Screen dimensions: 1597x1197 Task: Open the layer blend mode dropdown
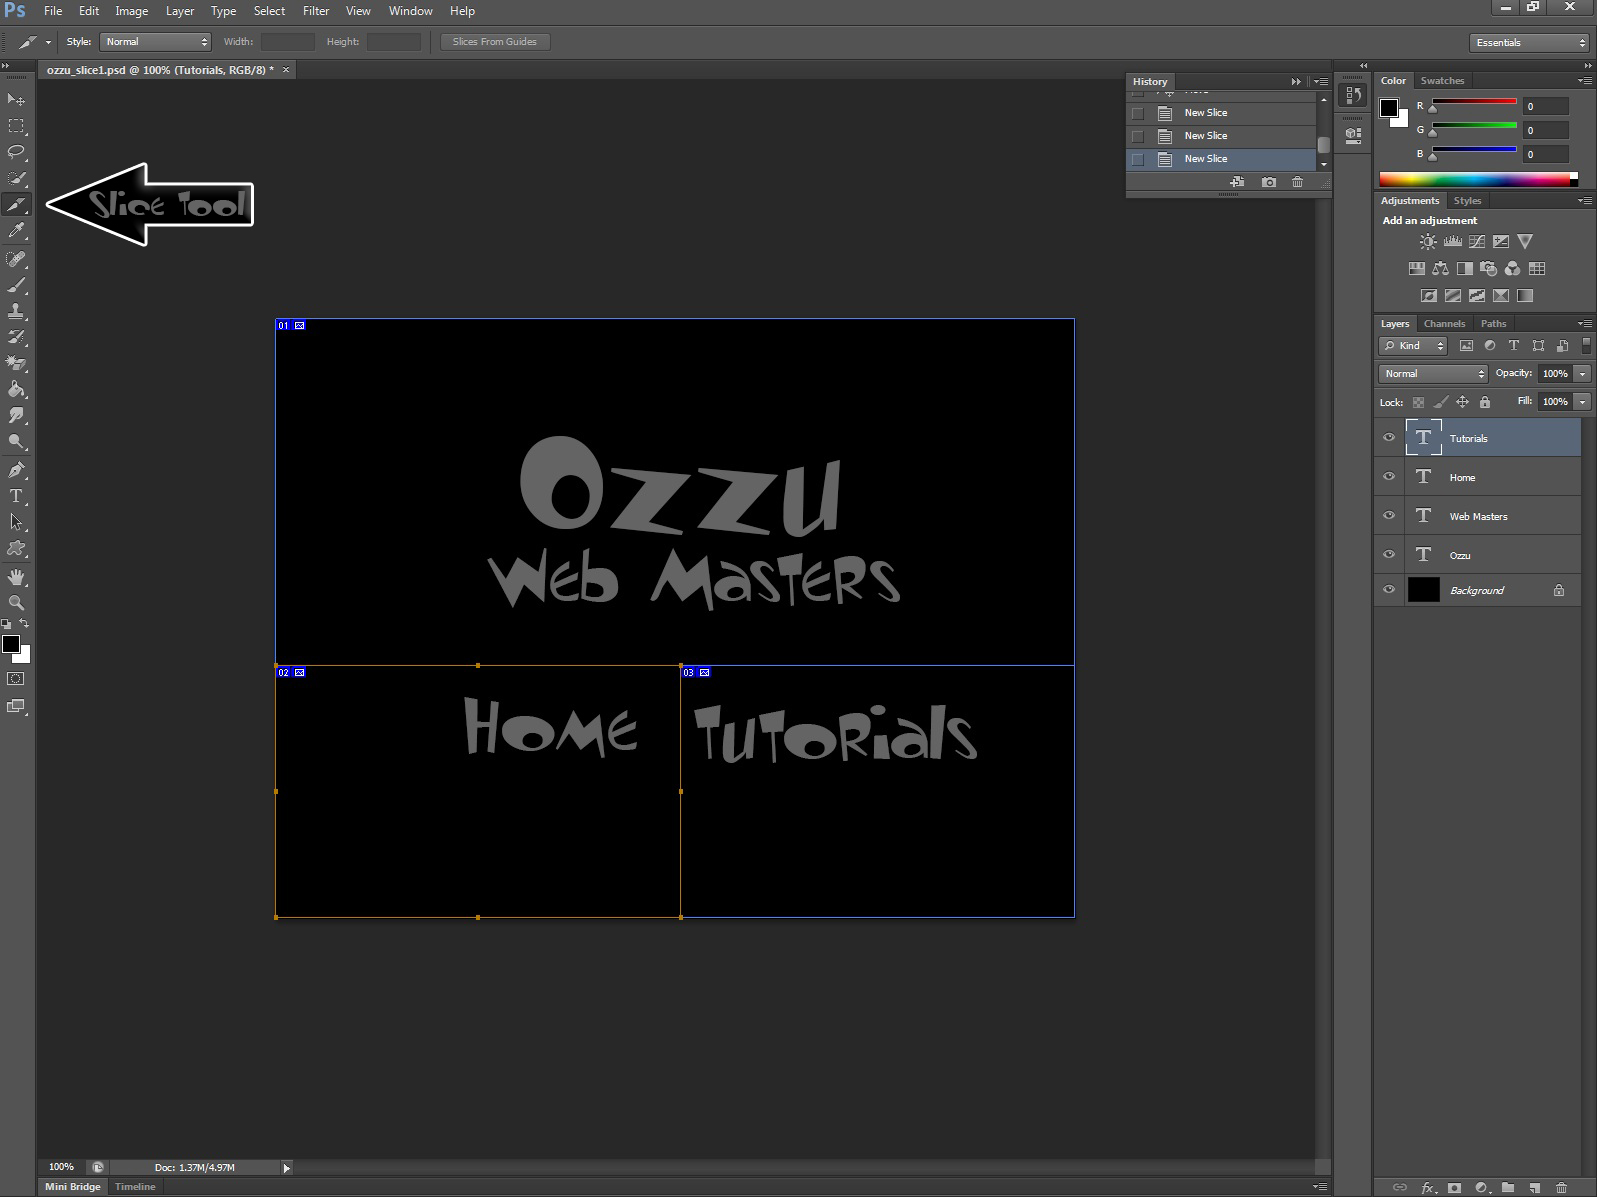coord(1433,373)
